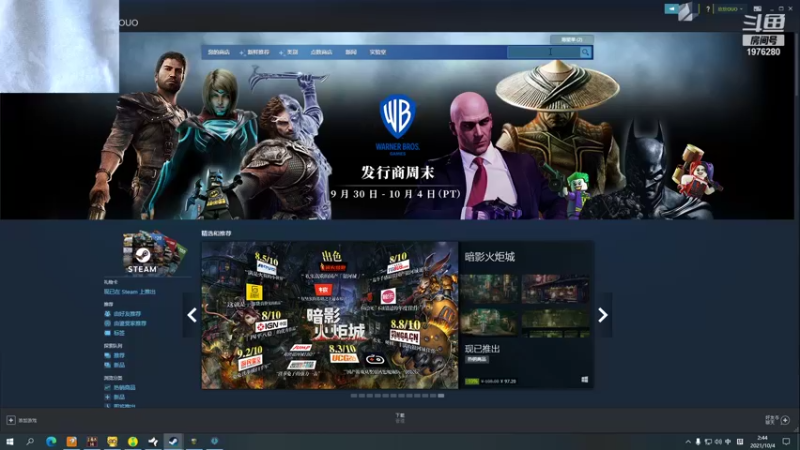
Task: Show next featured game with right arrow
Action: tap(603, 315)
